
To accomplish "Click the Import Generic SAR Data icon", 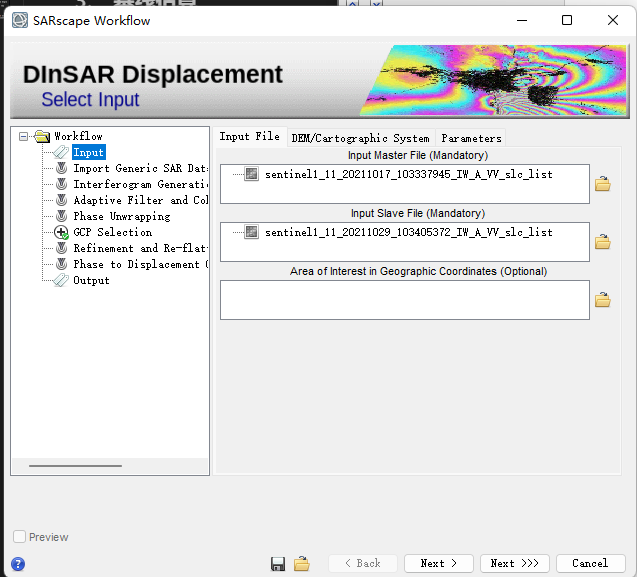I will [61, 168].
